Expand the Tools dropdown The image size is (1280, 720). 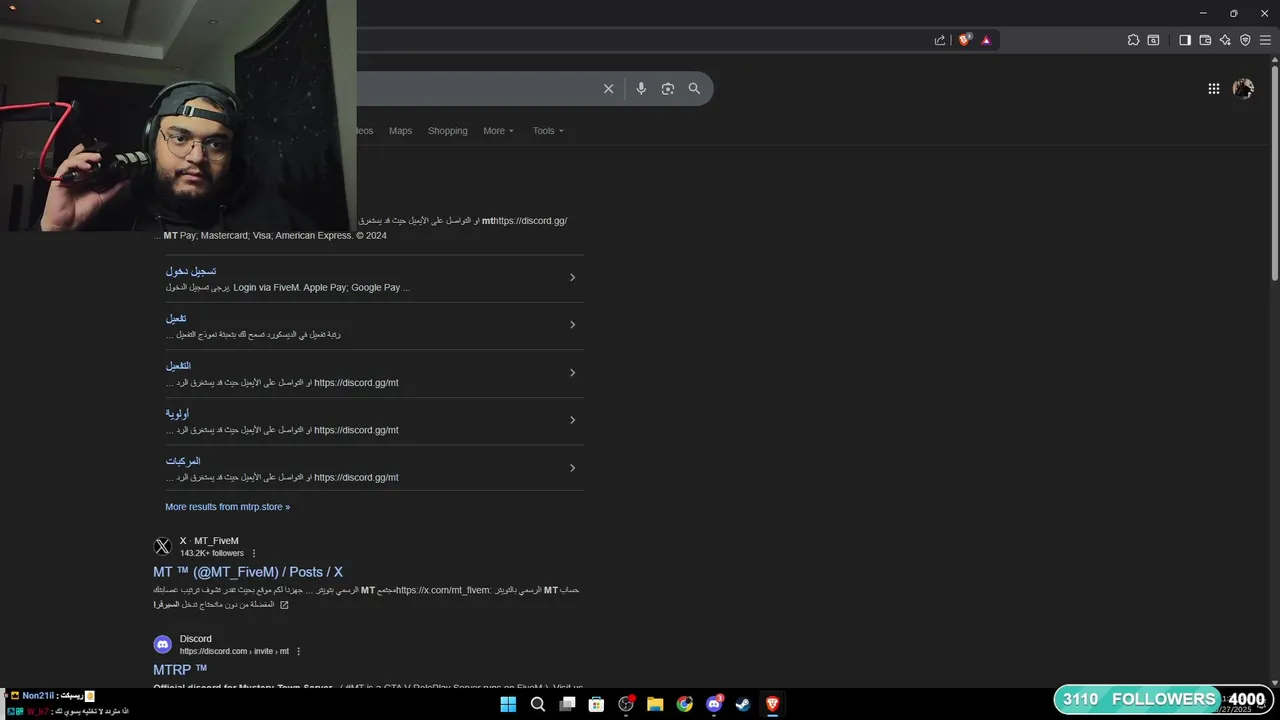point(548,131)
